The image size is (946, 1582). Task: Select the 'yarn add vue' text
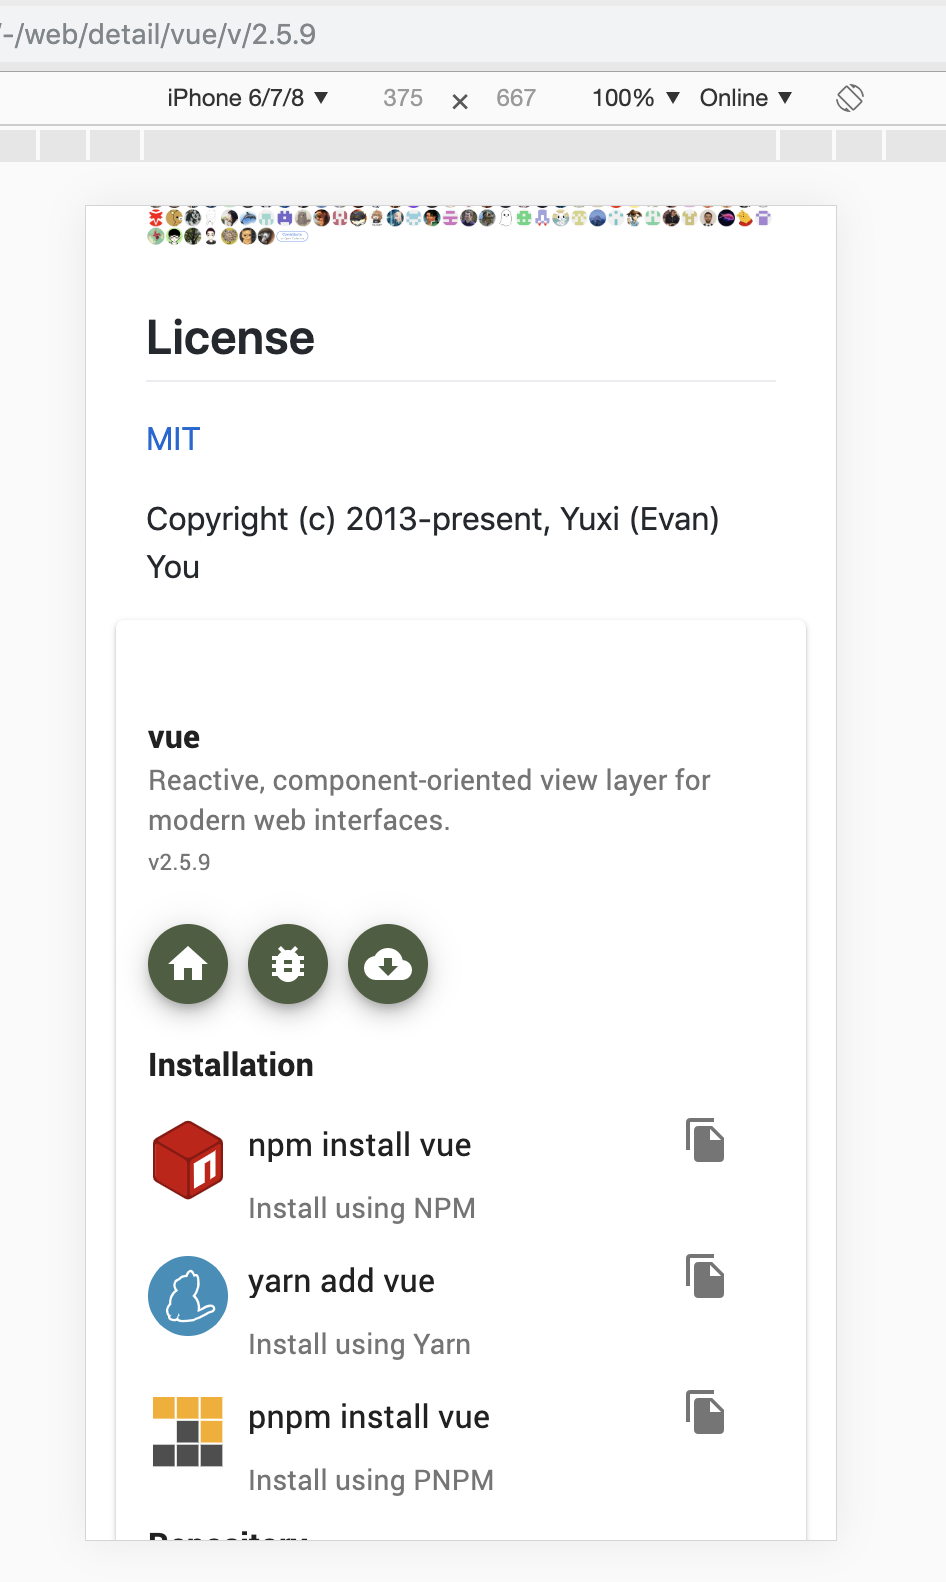[x=341, y=1281]
